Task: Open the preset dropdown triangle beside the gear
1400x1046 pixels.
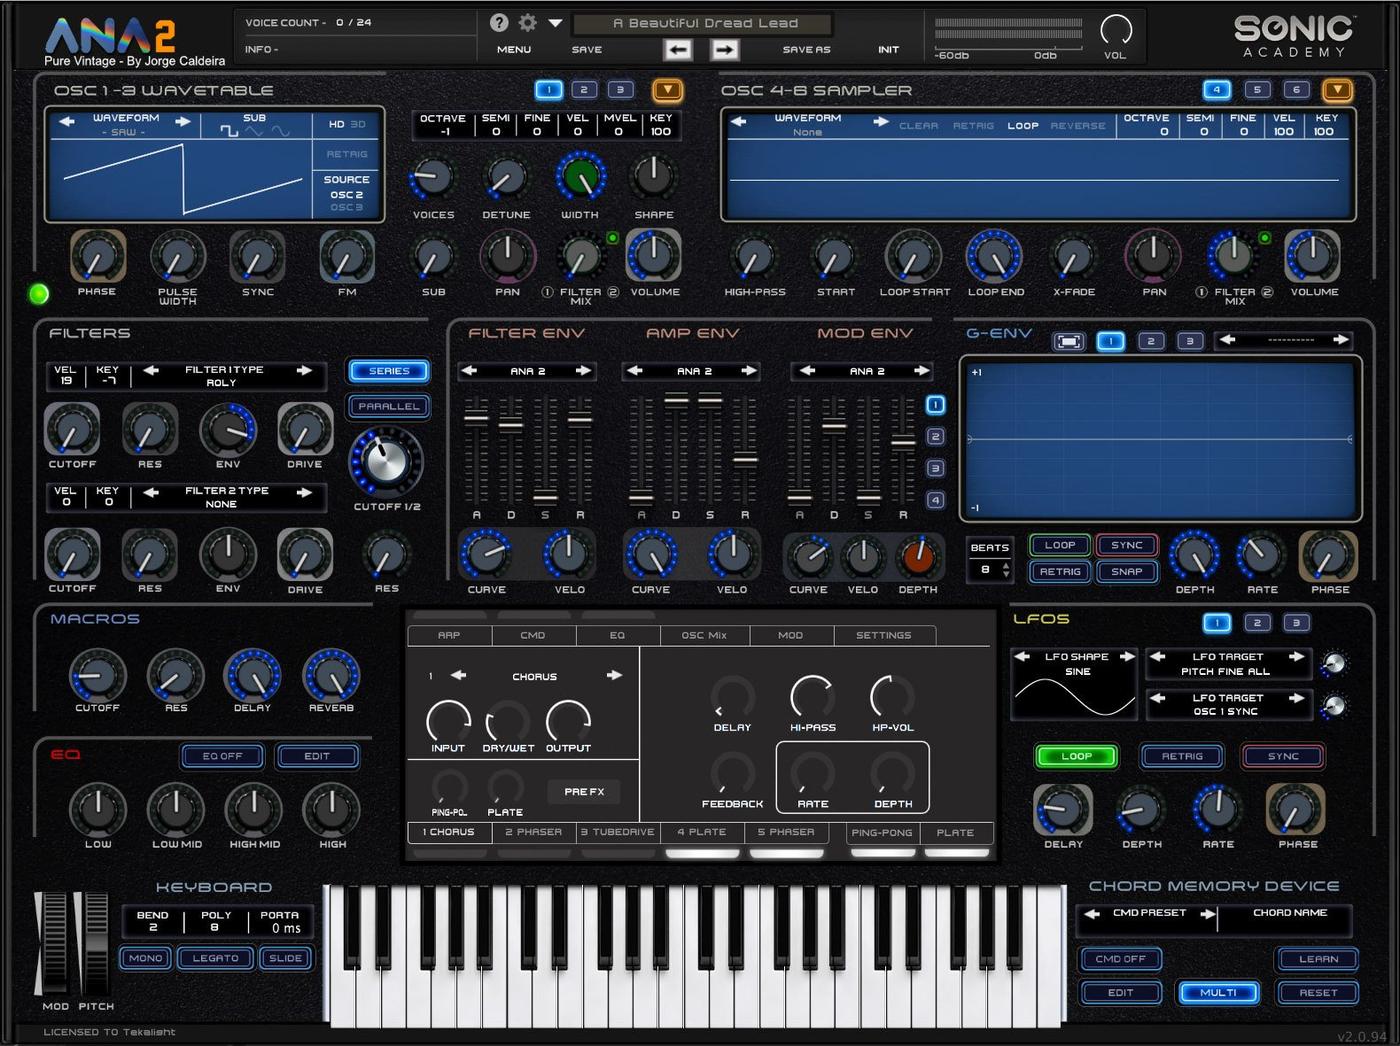Action: 555,22
